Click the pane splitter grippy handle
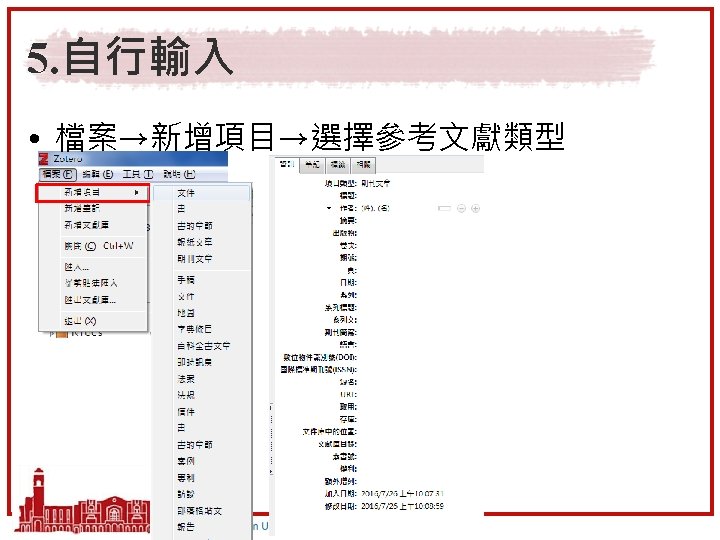This screenshot has width=720, height=540. pyautogui.click(x=271, y=439)
